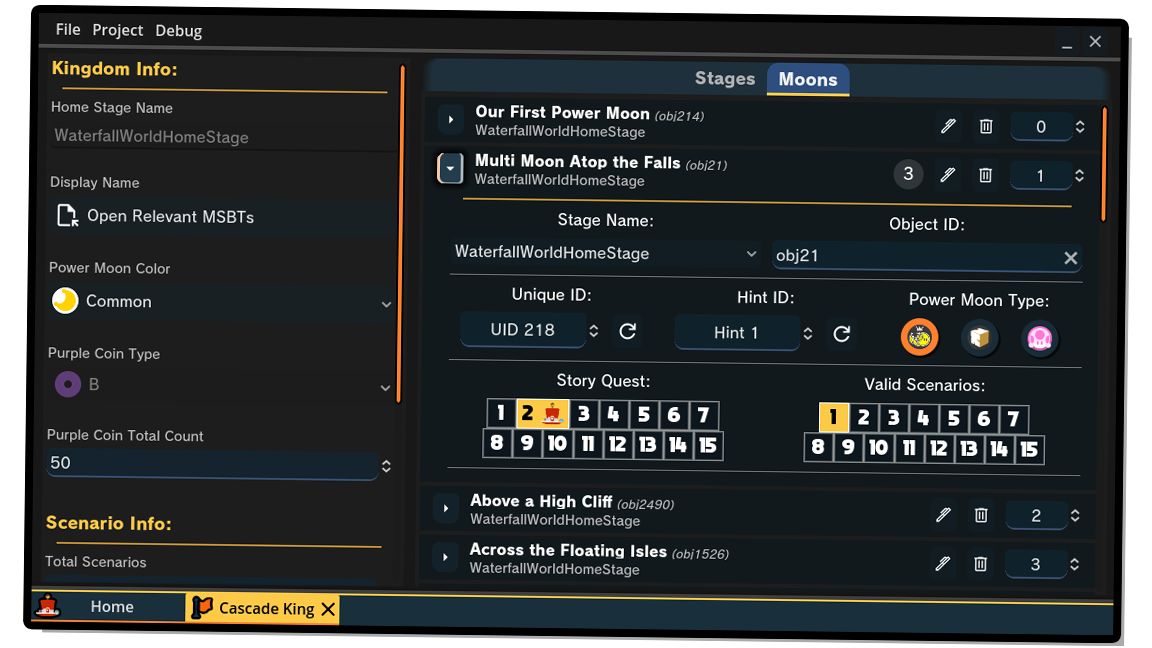Expand the Our First Power Moon row
The height and width of the screenshot is (648, 1152).
click(451, 119)
